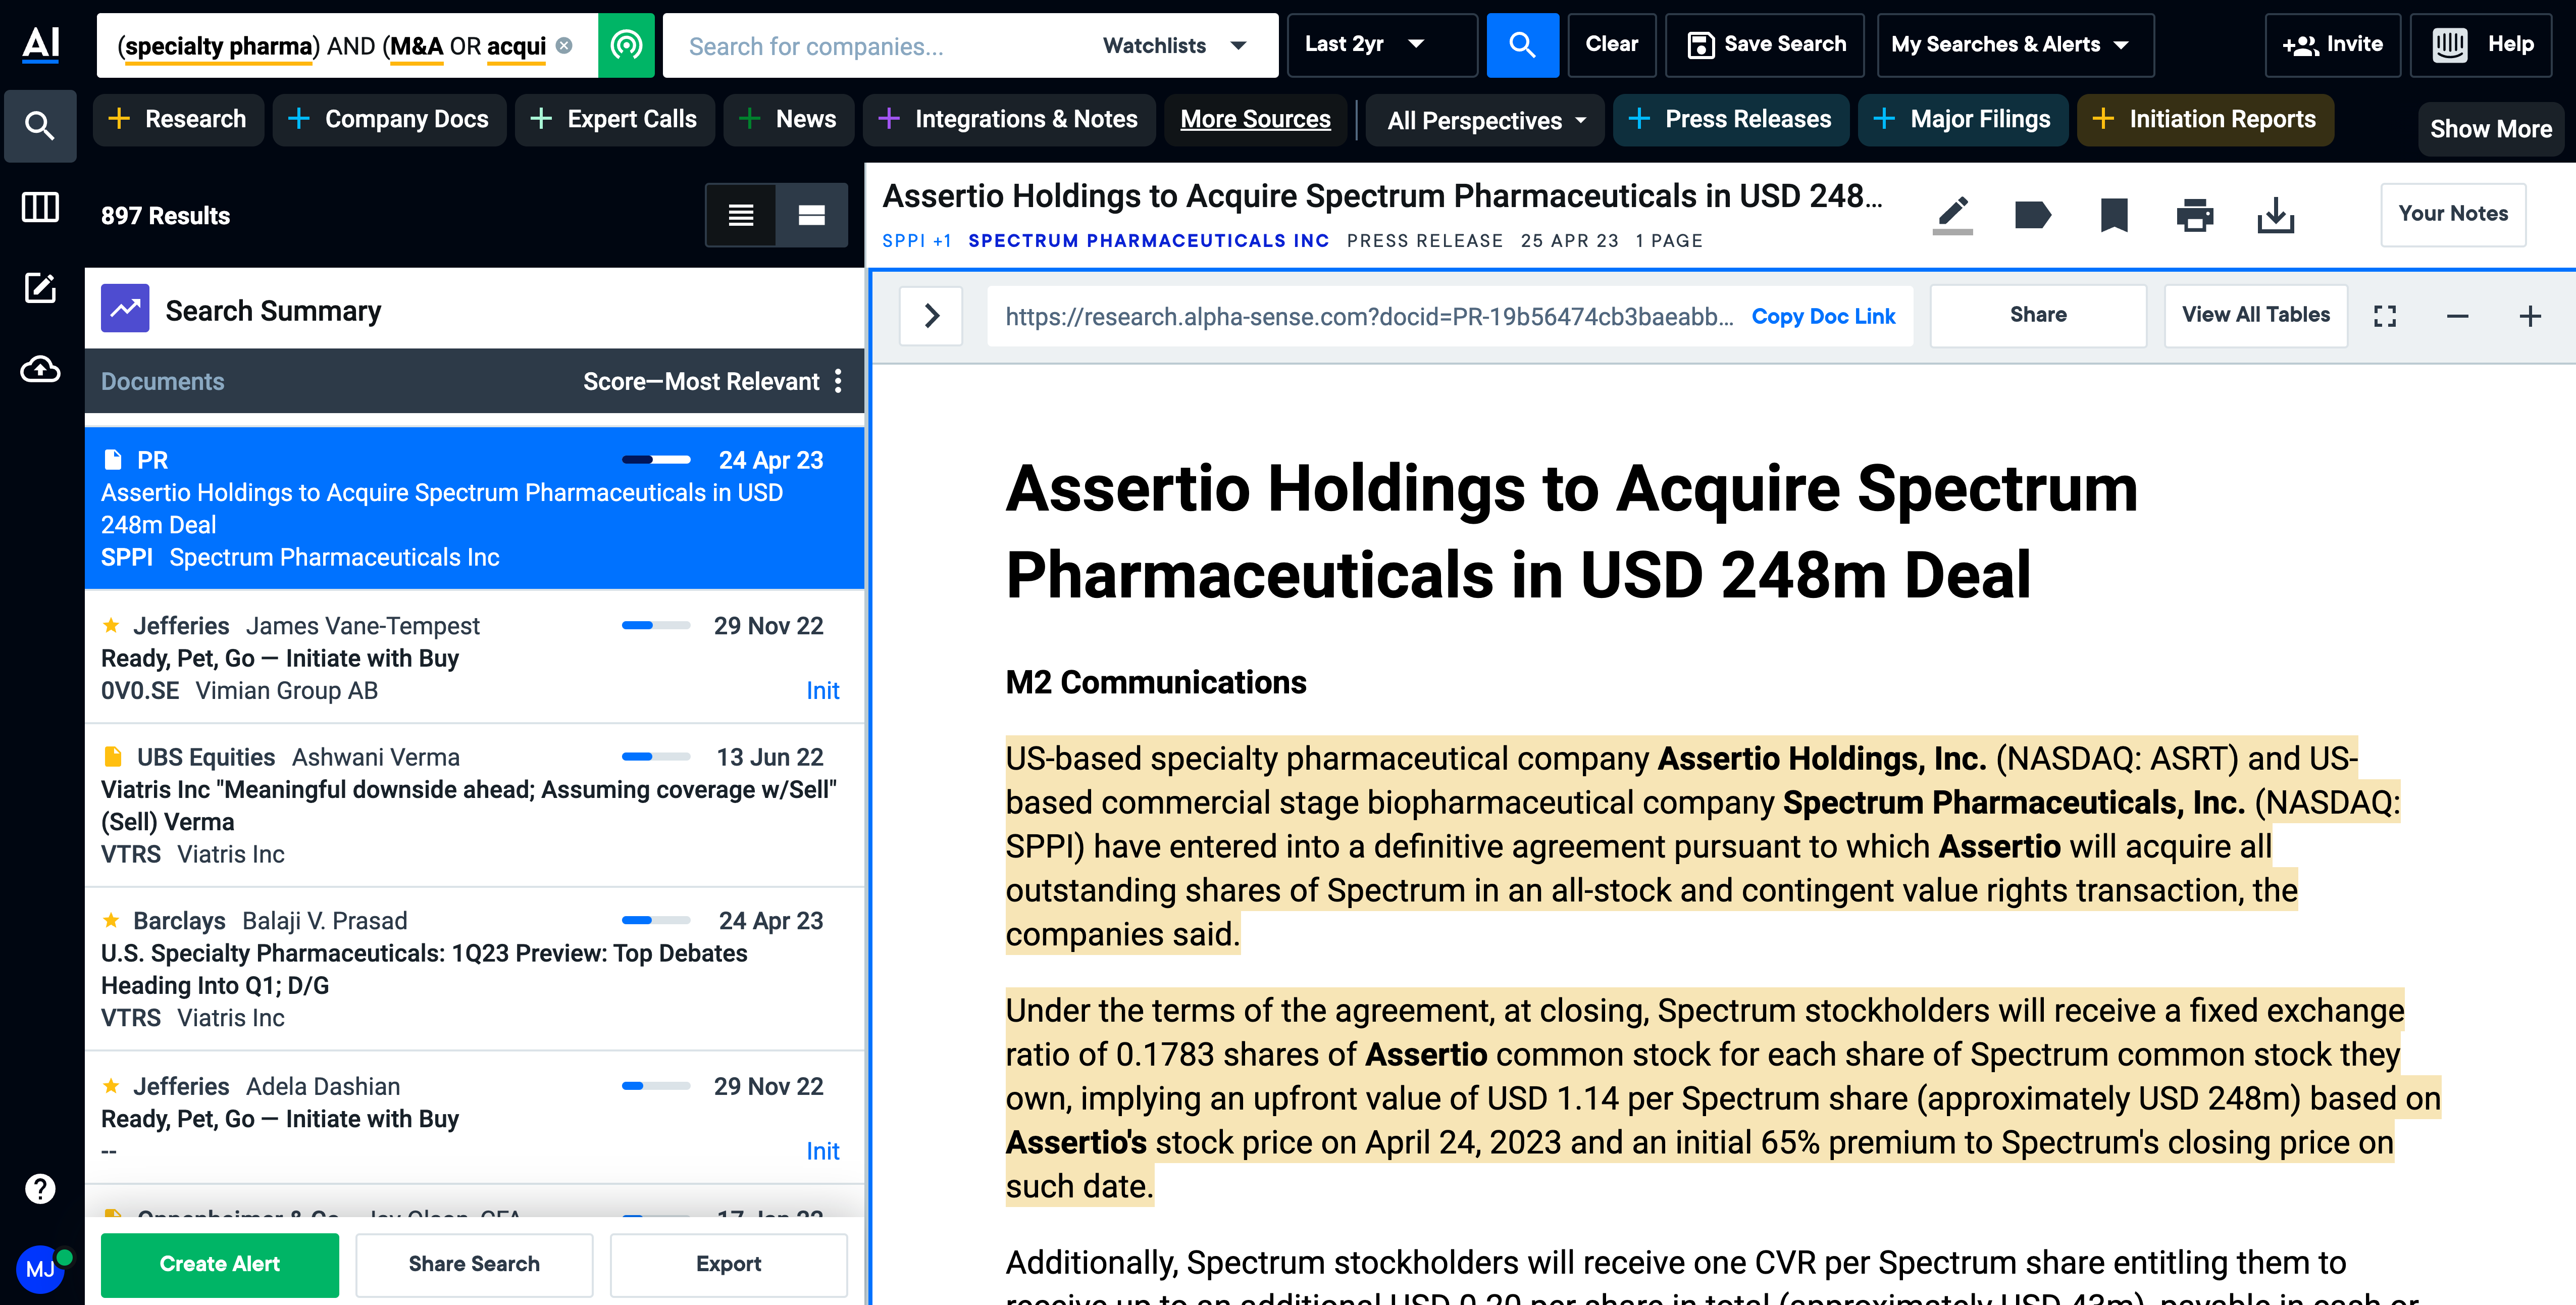2576x1305 pixels.
Task: Add the News source filter
Action: [x=788, y=119]
